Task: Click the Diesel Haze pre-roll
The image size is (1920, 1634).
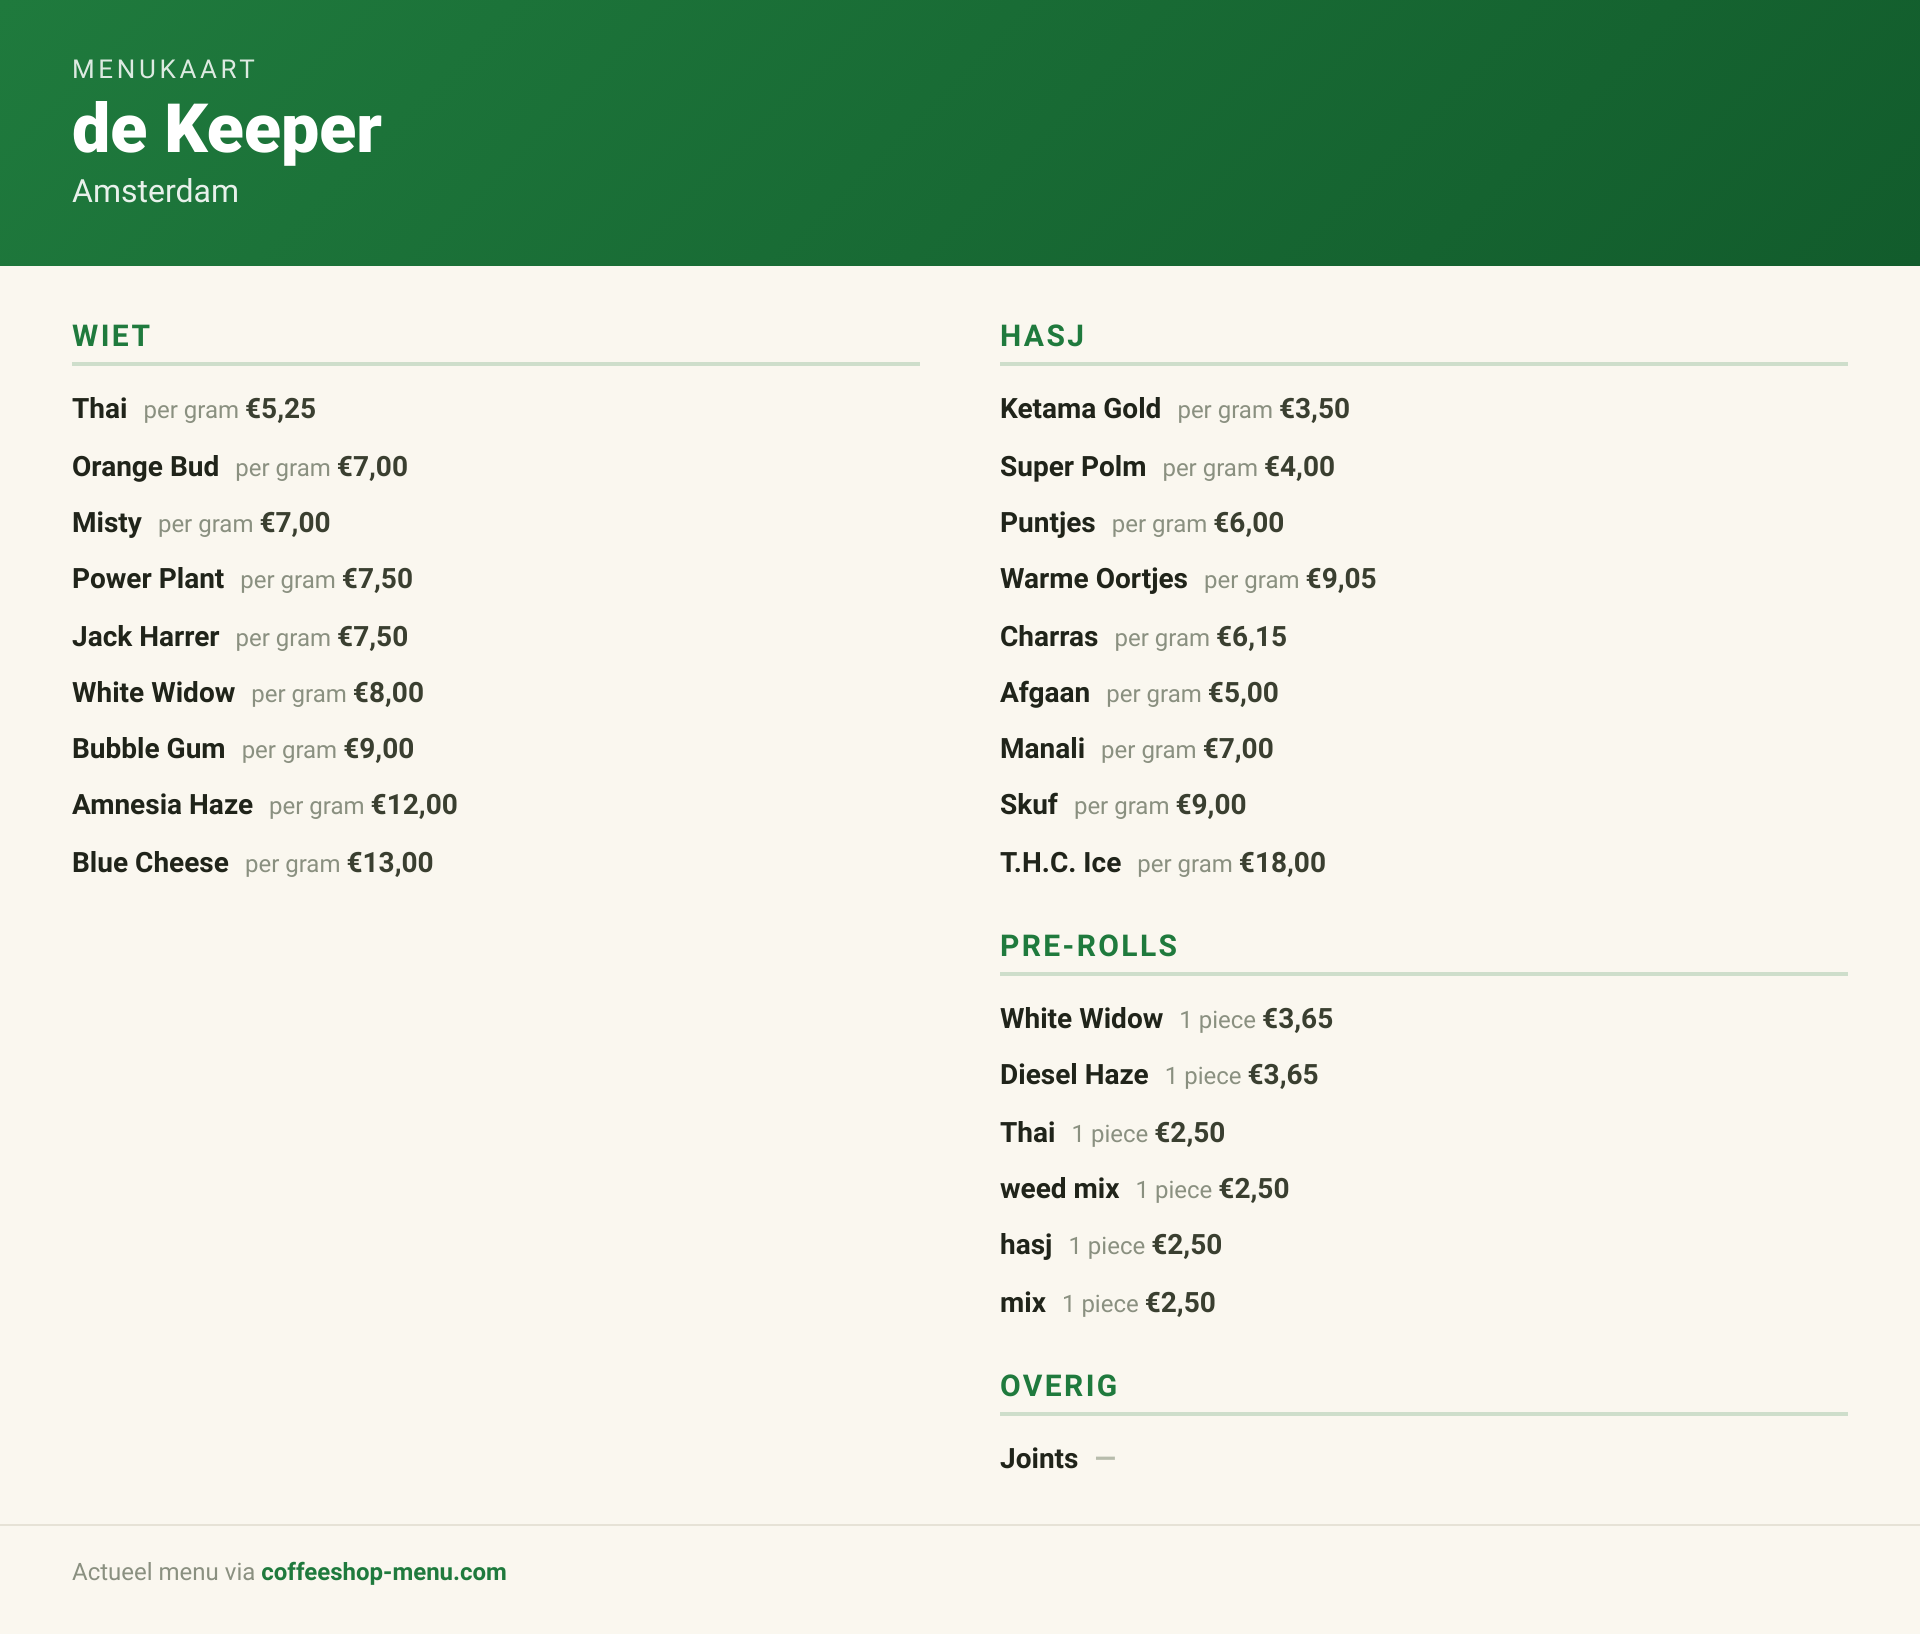Action: [x=1074, y=1075]
